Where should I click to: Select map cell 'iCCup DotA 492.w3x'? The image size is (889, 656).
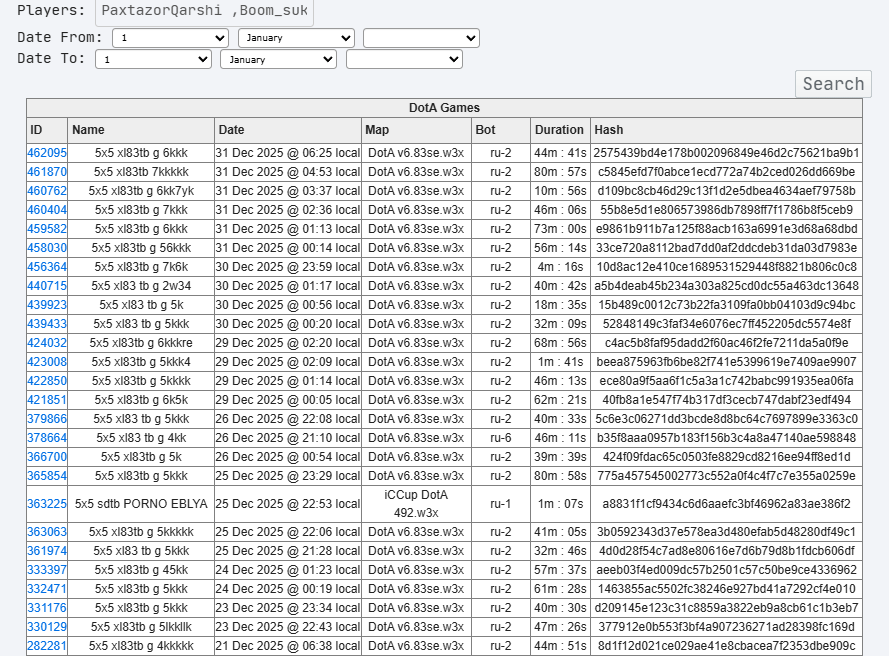click(x=416, y=504)
